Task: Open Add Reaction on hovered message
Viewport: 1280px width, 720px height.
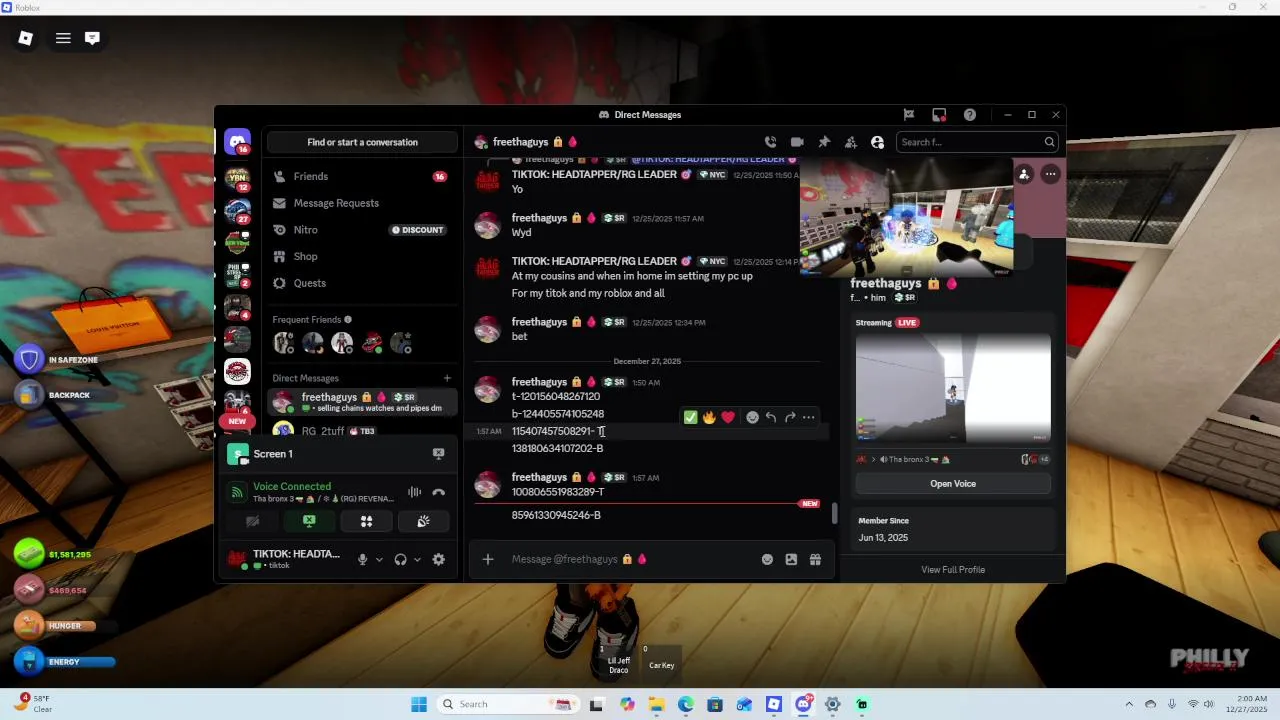Action: pyautogui.click(x=752, y=417)
